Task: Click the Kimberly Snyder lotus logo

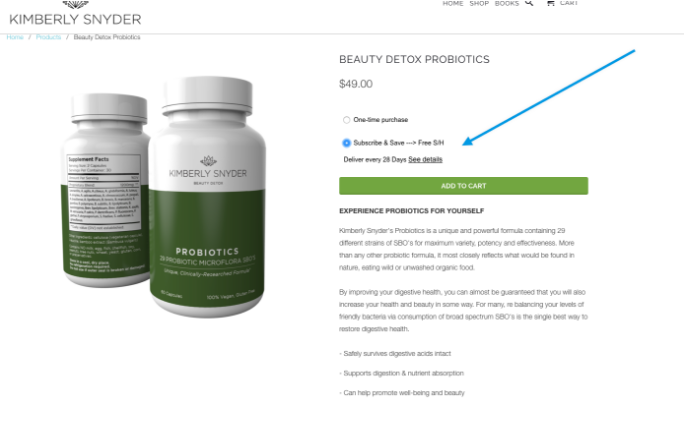Action: pos(75,4)
